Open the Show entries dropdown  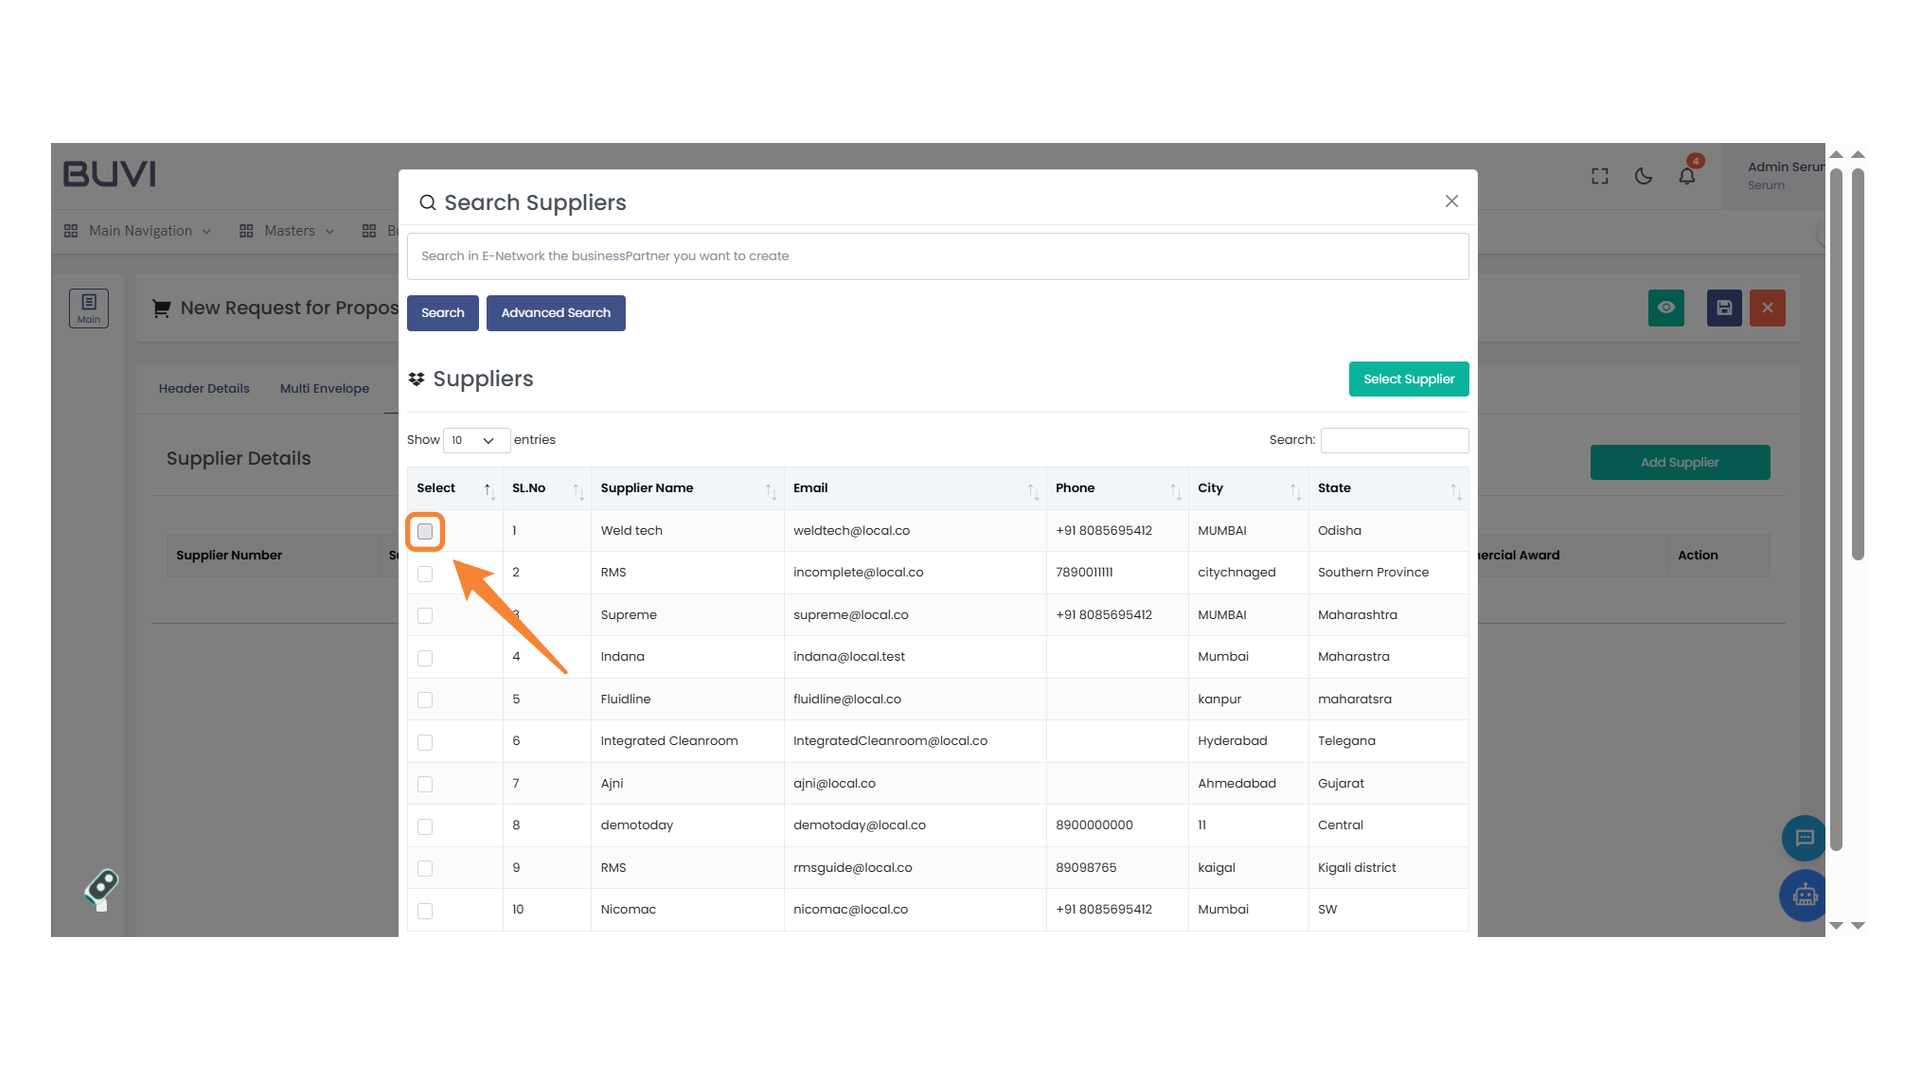tap(475, 440)
